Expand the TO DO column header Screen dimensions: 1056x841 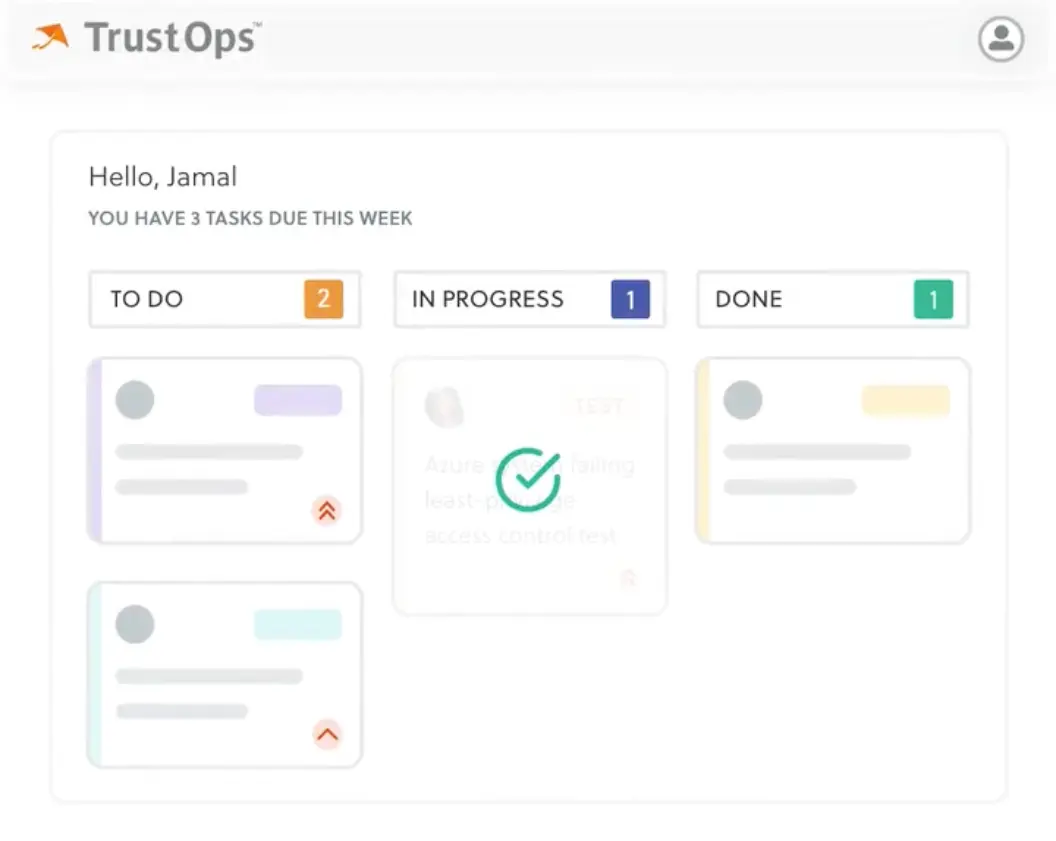coord(224,299)
